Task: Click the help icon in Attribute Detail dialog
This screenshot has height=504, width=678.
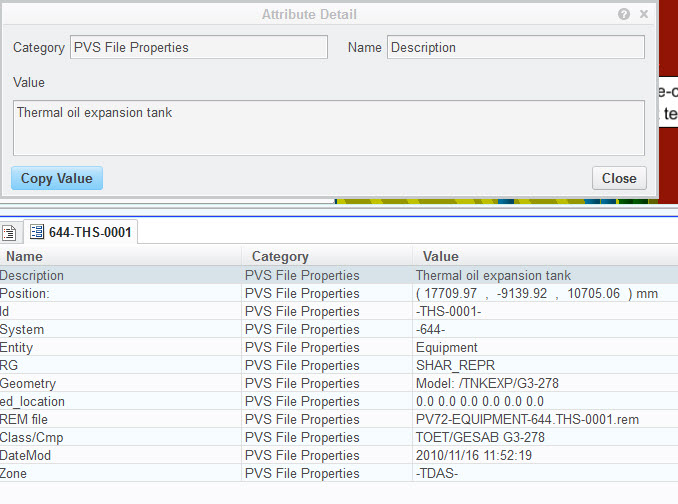Action: 624,14
